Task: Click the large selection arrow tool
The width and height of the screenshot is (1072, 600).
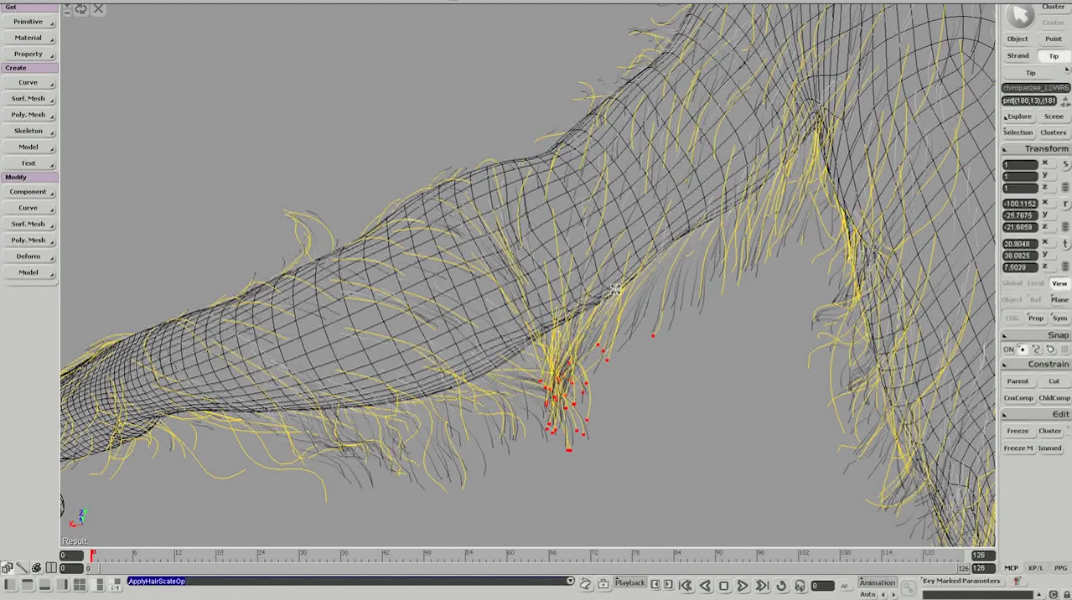Action: [1020, 15]
